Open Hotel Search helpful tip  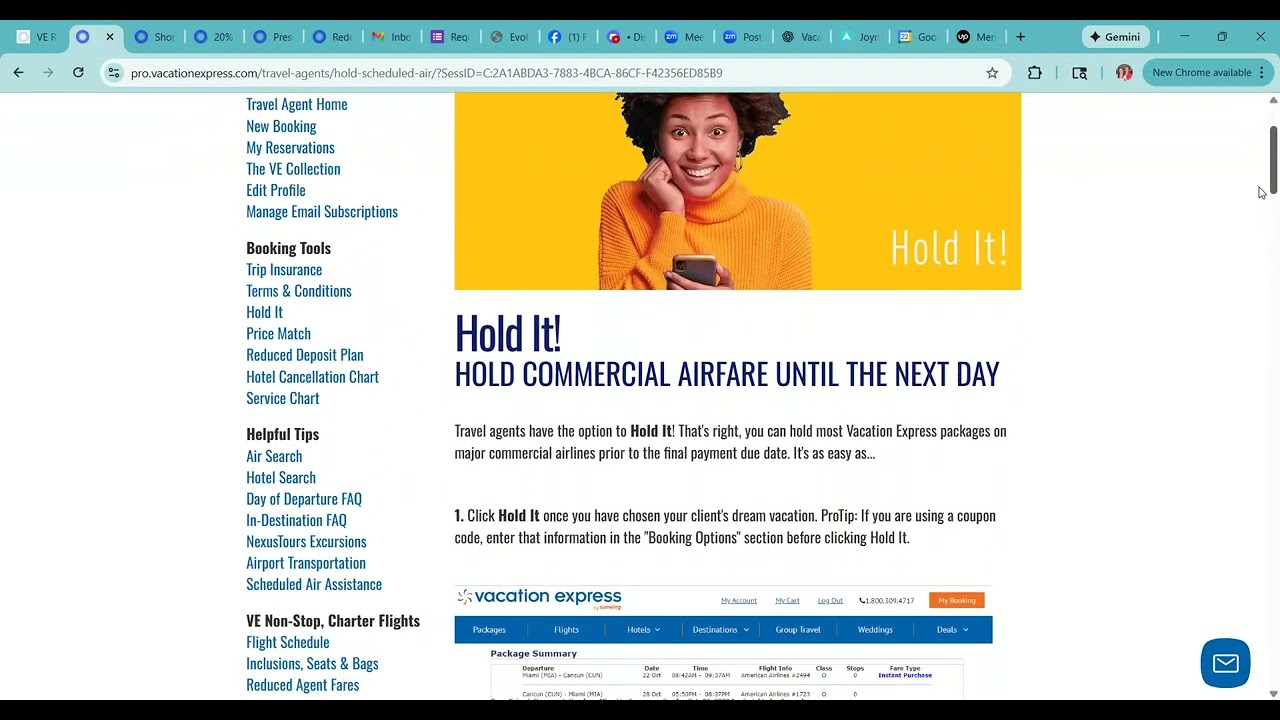point(281,477)
